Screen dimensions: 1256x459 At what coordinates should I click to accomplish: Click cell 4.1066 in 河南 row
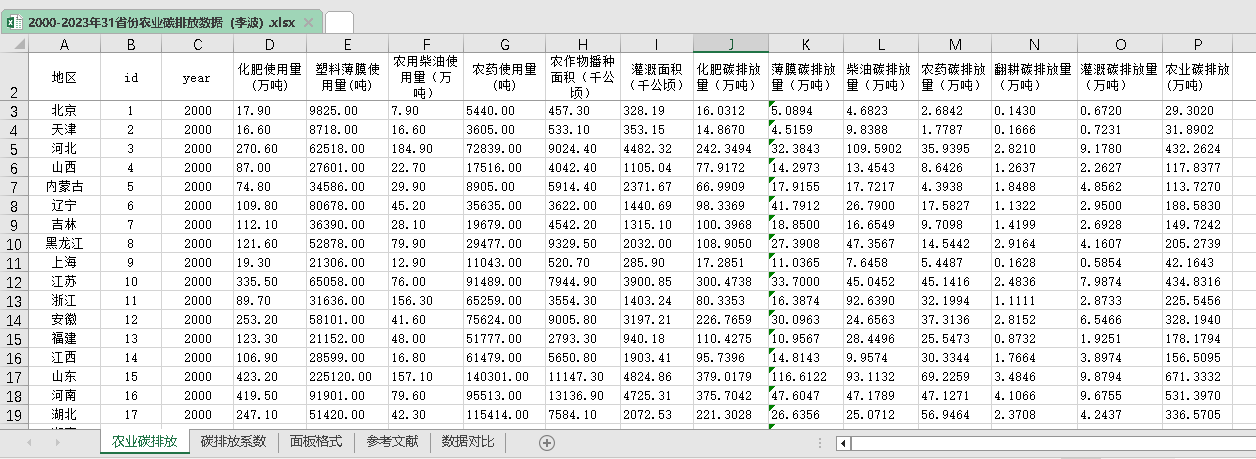click(x=1034, y=395)
